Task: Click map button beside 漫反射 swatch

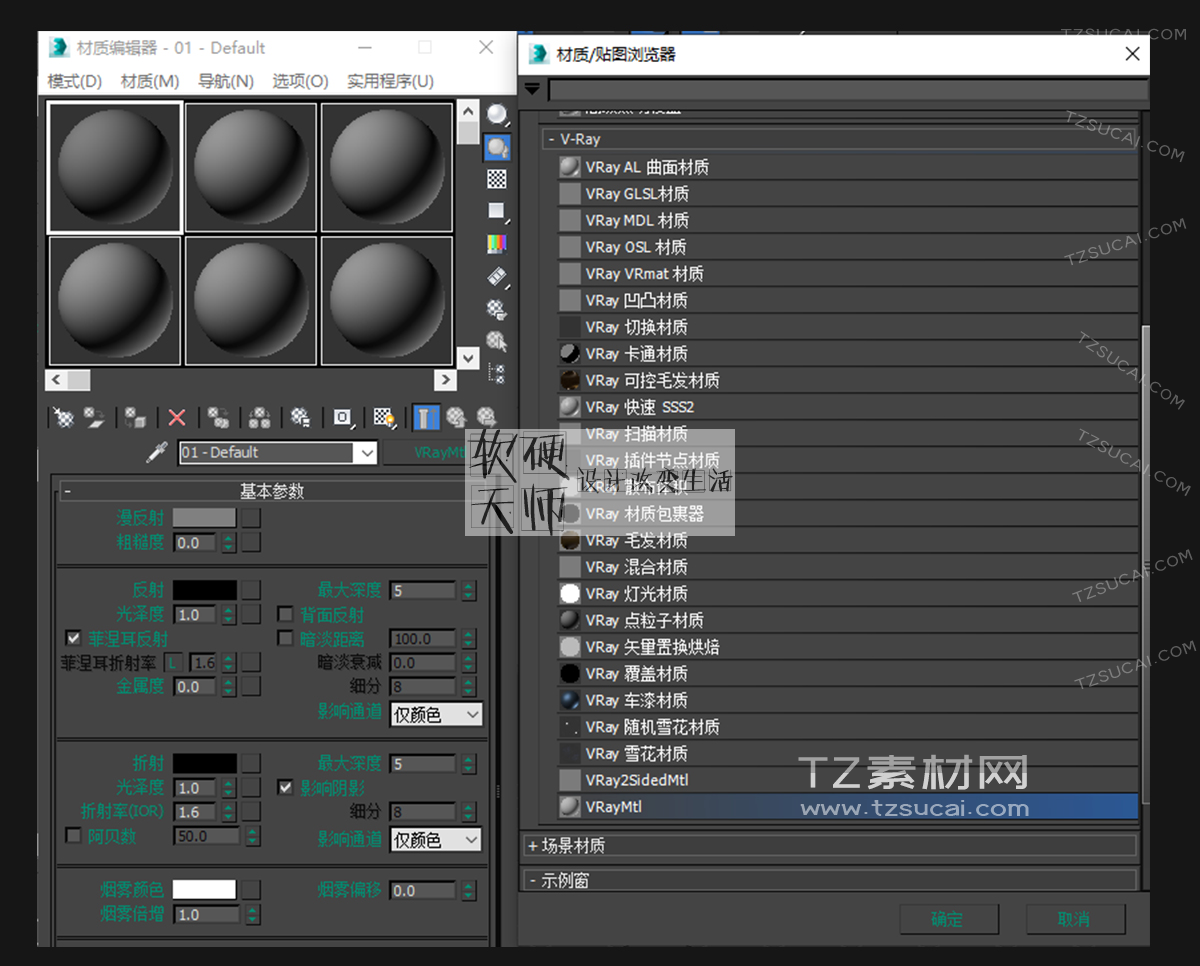Action: (x=250, y=518)
